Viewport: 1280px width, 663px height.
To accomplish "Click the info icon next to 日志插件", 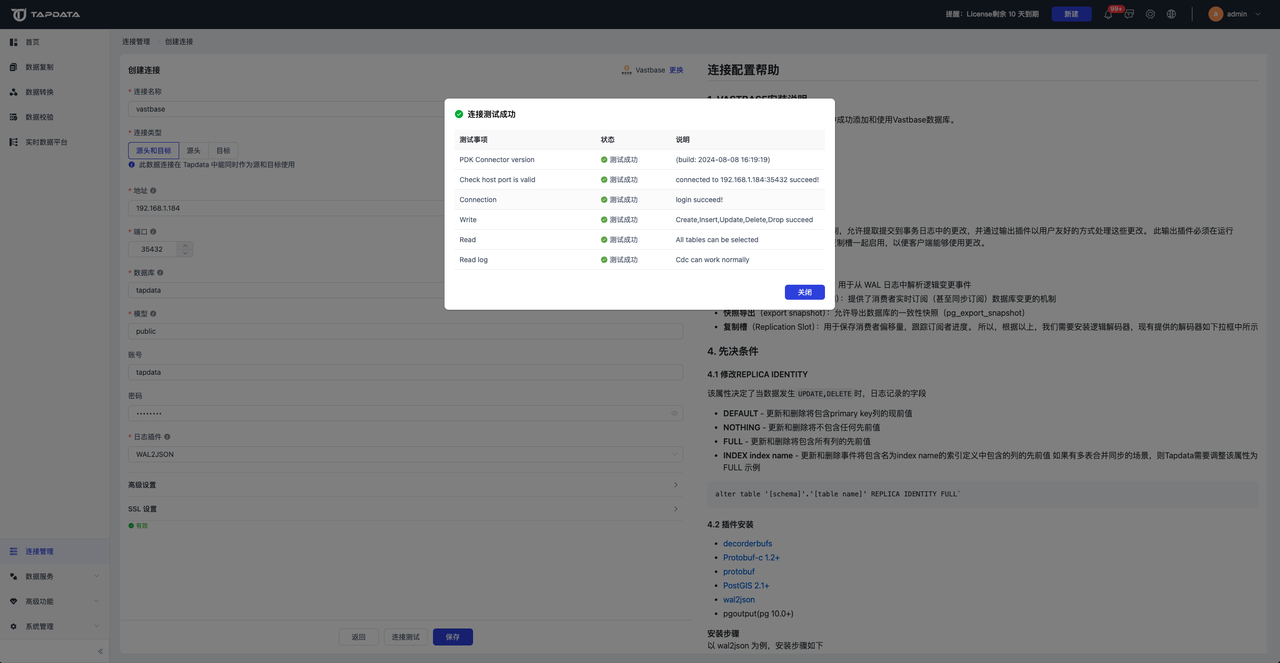I will tap(167, 436).
